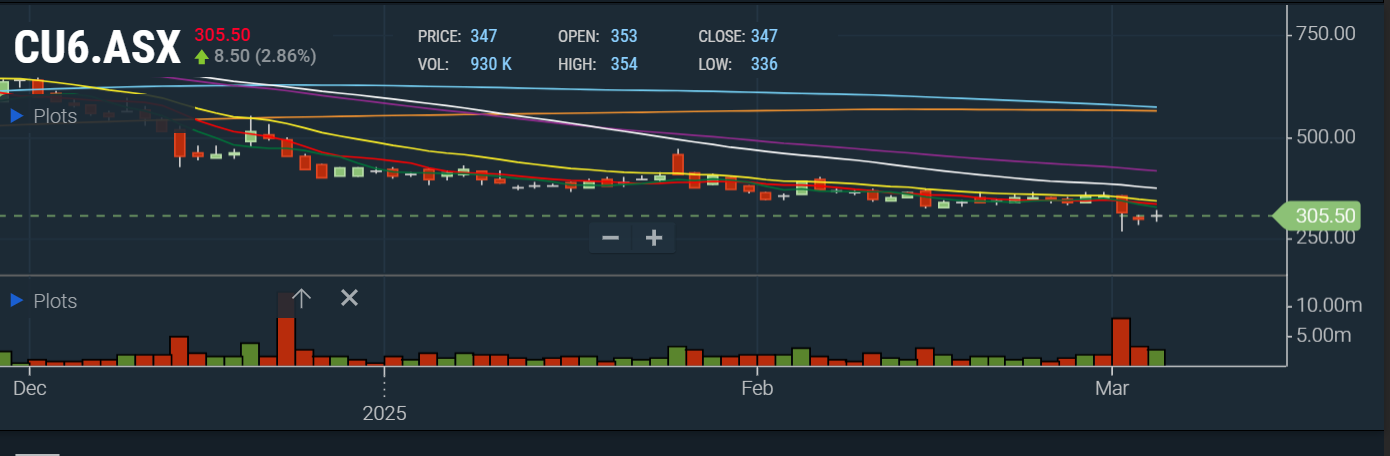Click the Mar label on time axis
Image resolution: width=1390 pixels, height=456 pixels.
[x=1112, y=388]
